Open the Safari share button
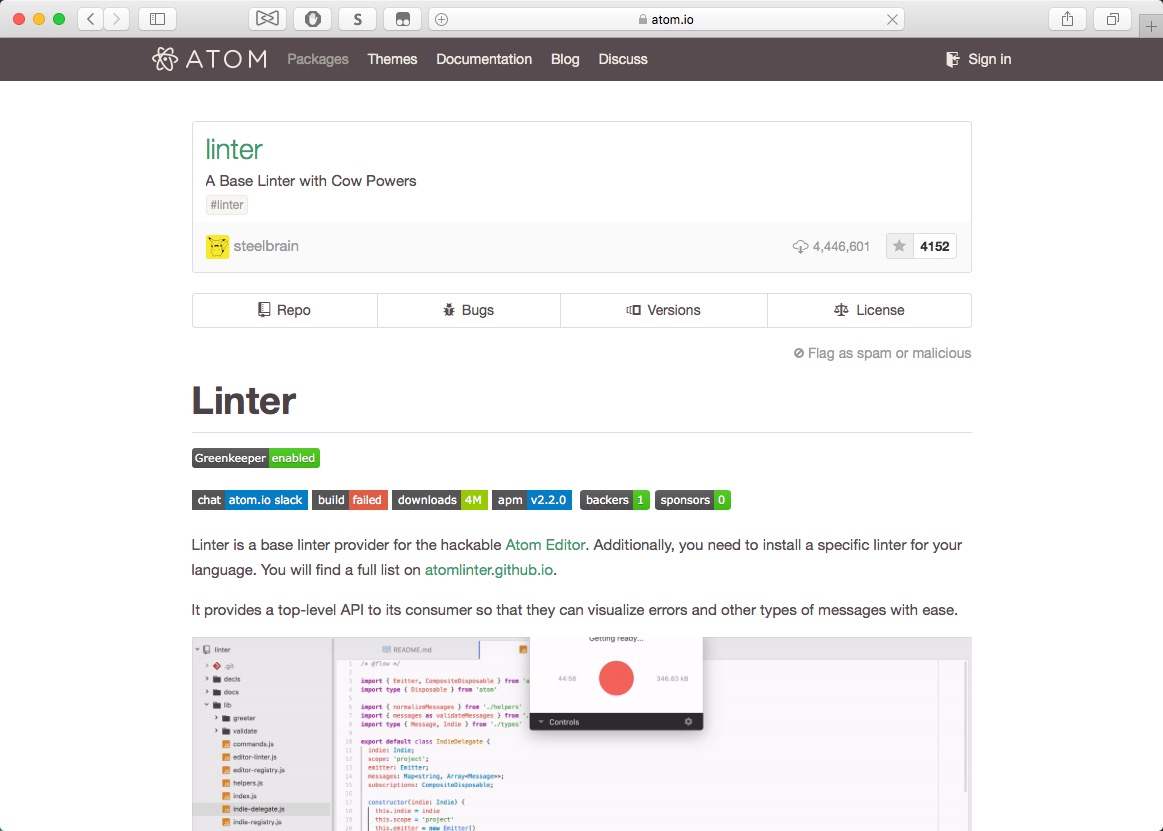 pyautogui.click(x=1067, y=19)
